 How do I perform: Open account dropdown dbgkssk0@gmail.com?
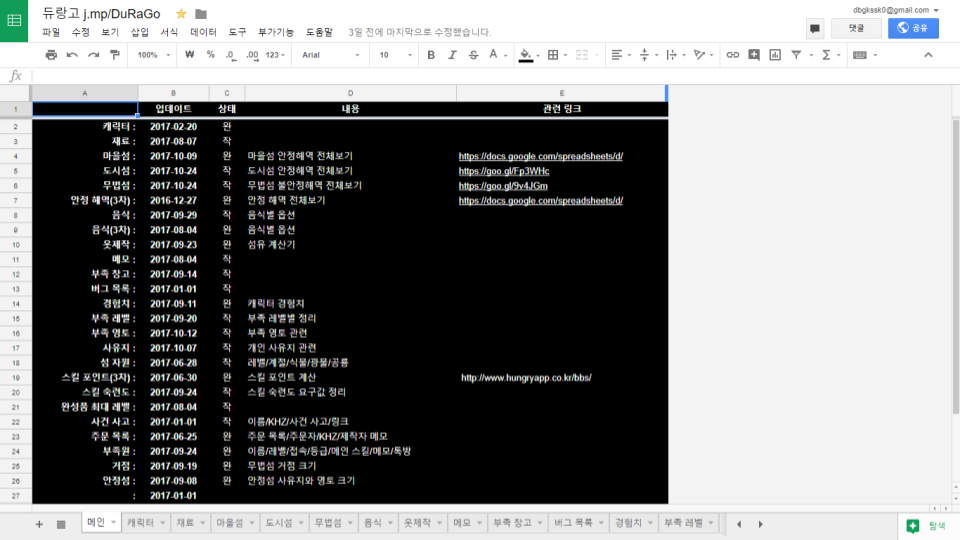tap(896, 10)
